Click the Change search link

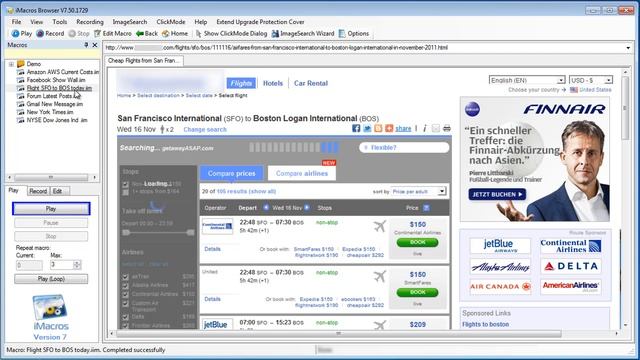[x=205, y=129]
